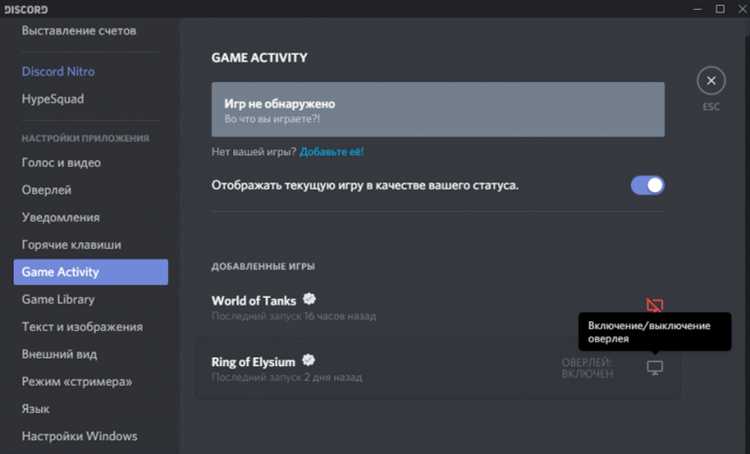Image resolution: width=750 pixels, height=454 pixels.
Task: Select World of Tanks game name
Action: pyautogui.click(x=254, y=301)
